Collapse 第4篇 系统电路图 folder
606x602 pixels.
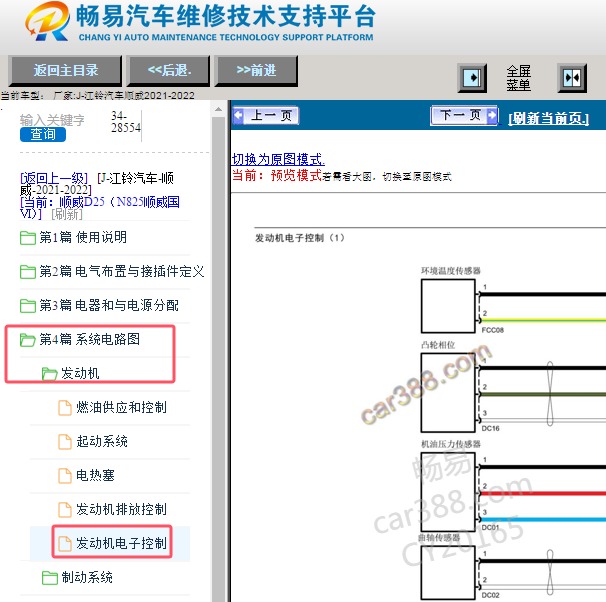coord(89,339)
